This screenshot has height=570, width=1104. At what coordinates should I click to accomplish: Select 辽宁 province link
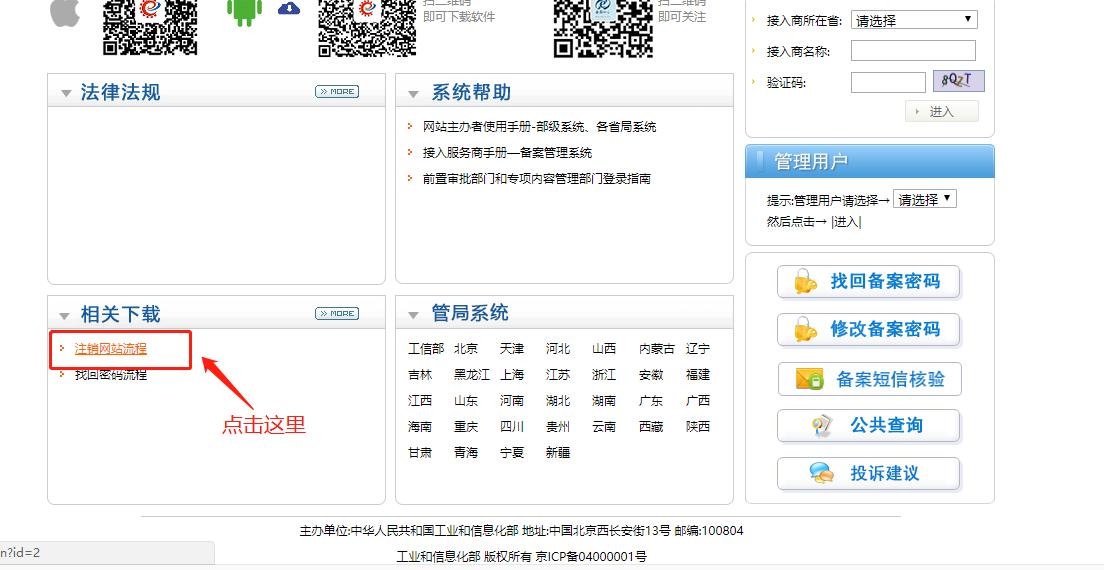pos(698,348)
